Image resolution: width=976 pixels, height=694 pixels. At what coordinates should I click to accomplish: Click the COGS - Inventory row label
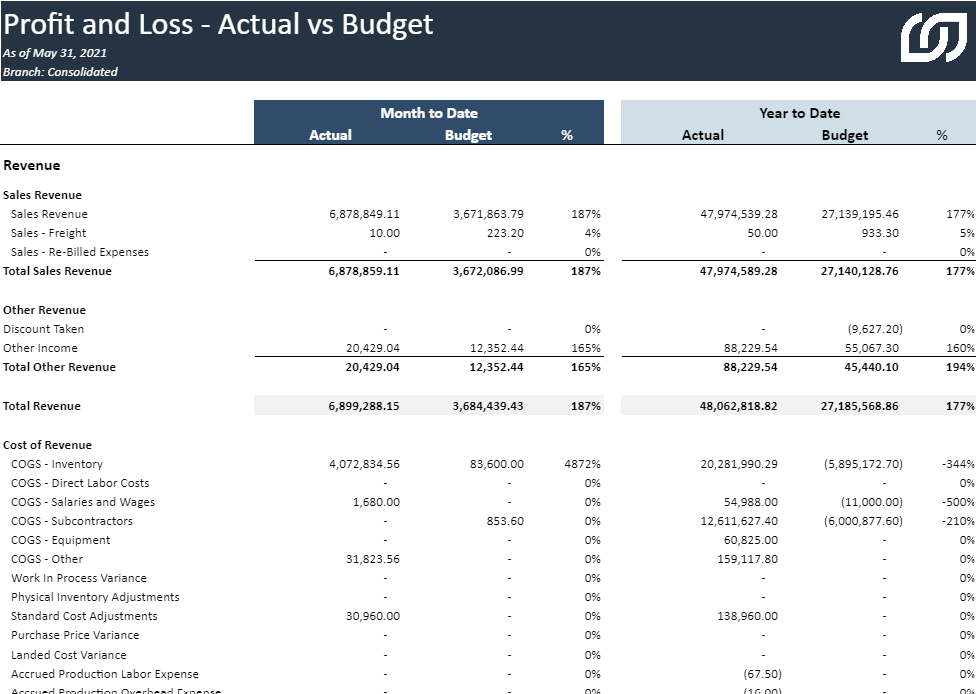pyautogui.click(x=57, y=464)
